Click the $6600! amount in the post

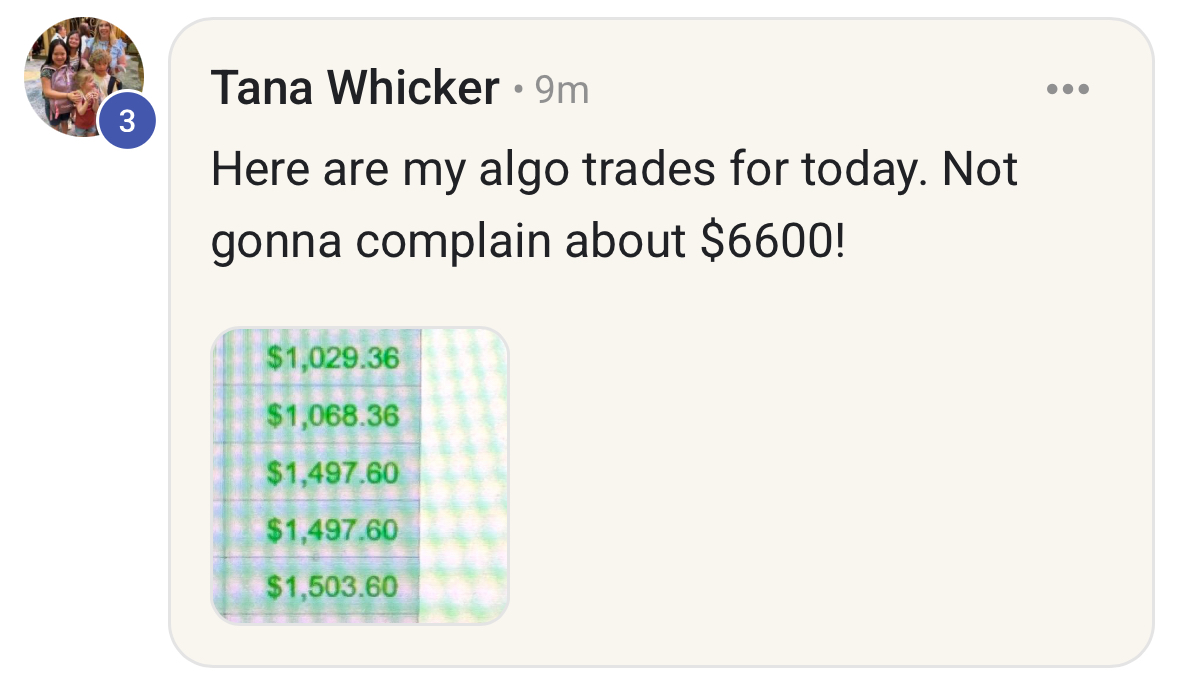(773, 241)
